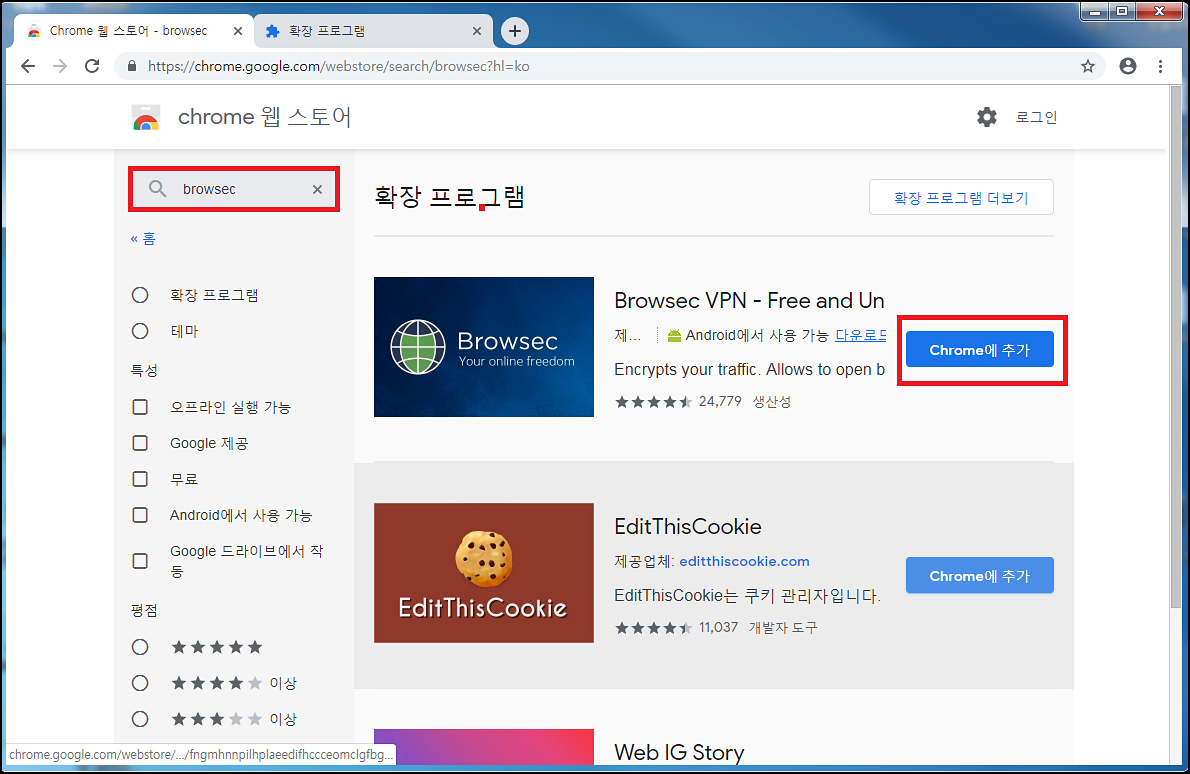Viewport: 1190px width, 774px height.
Task: Click the browsec search input field
Action: (x=234, y=189)
